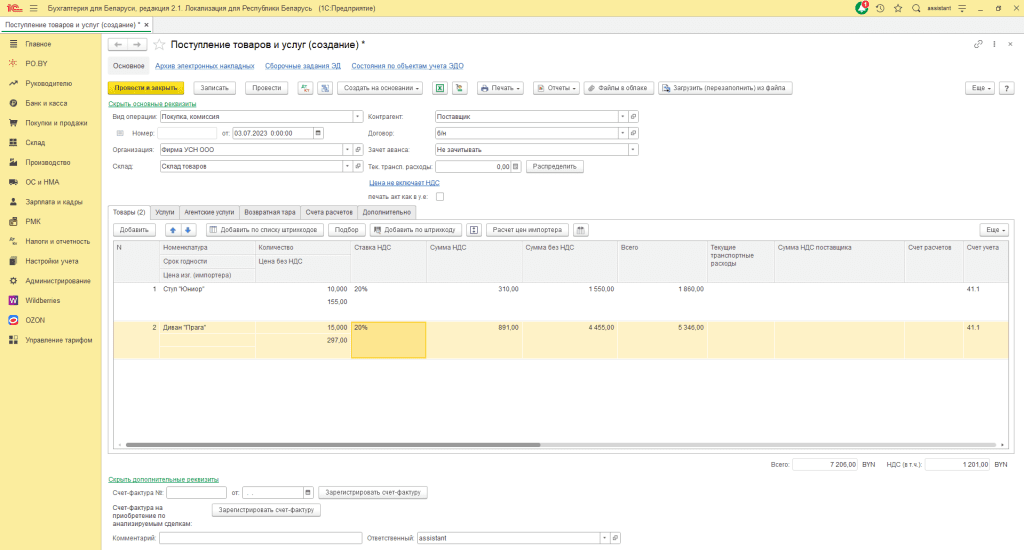Click 'Файлы в облаке' button
1024x550 pixels.
[617, 88]
